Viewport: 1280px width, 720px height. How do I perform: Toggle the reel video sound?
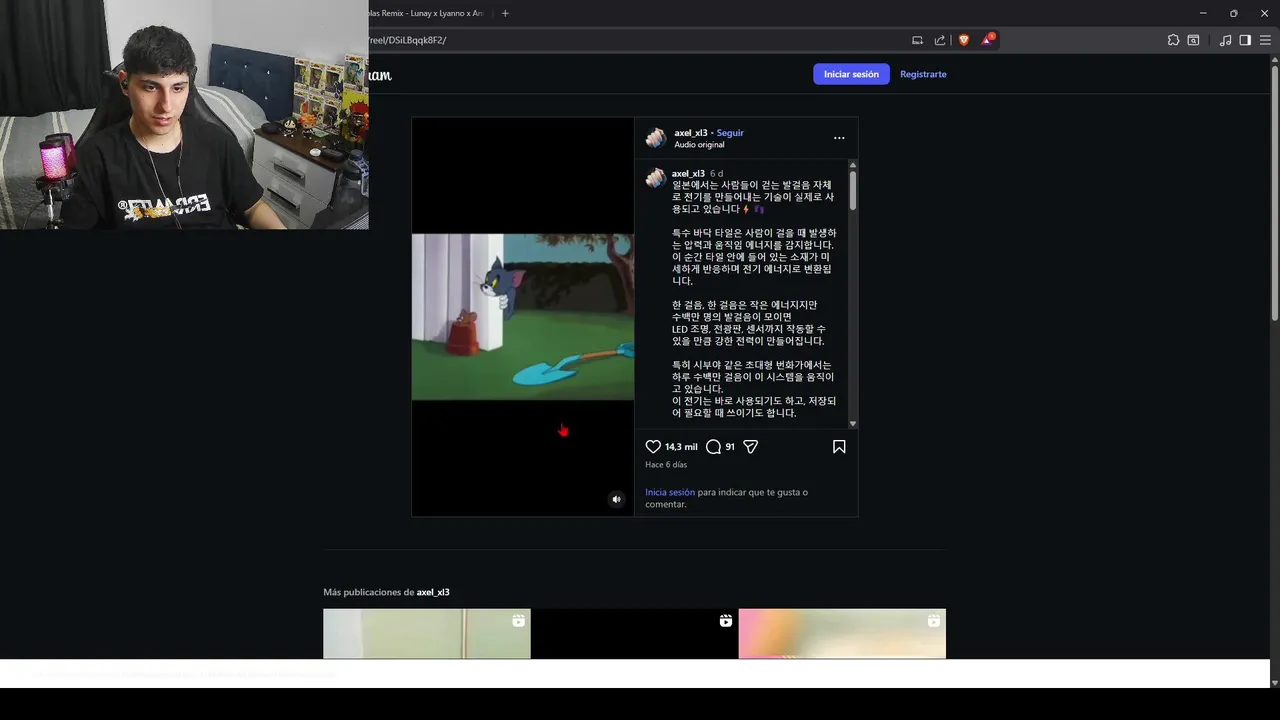[616, 499]
